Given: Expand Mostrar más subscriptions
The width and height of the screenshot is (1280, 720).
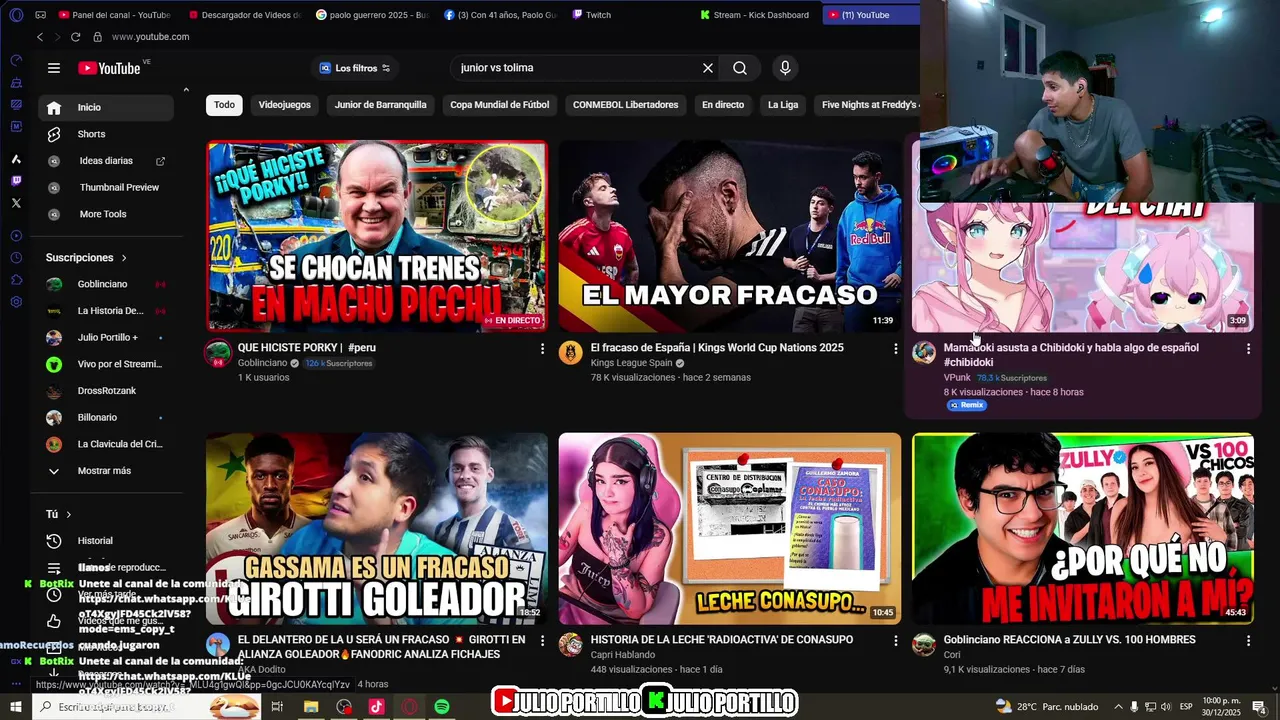Looking at the screenshot, I should point(106,471).
